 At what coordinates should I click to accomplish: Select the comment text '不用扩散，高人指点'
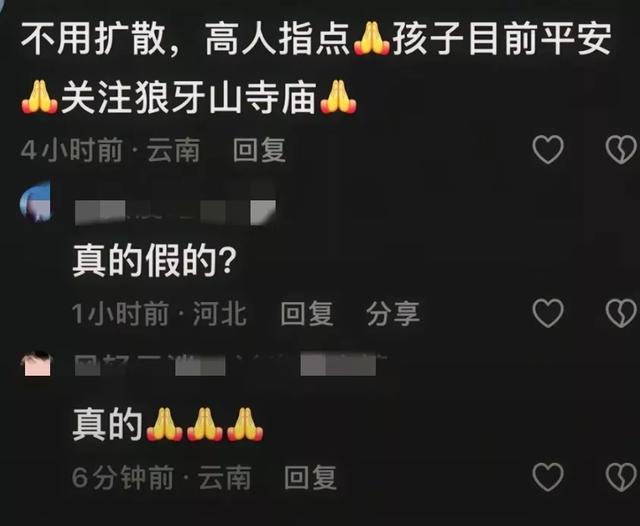coord(184,40)
